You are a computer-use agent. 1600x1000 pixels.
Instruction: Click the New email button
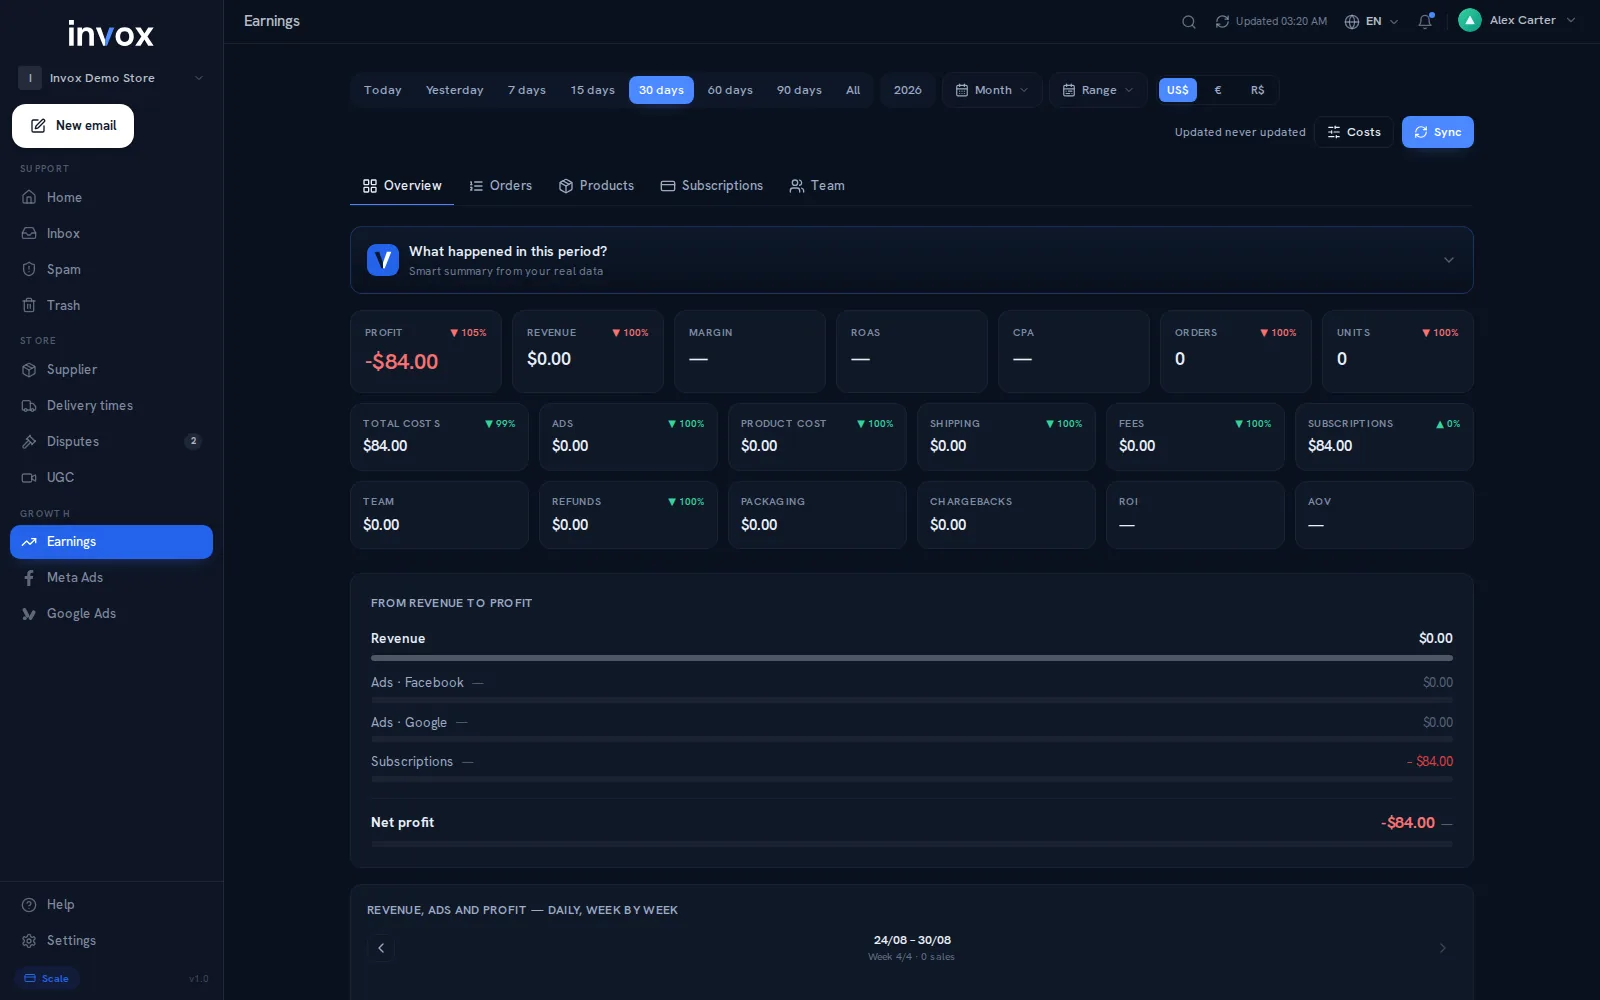click(73, 126)
